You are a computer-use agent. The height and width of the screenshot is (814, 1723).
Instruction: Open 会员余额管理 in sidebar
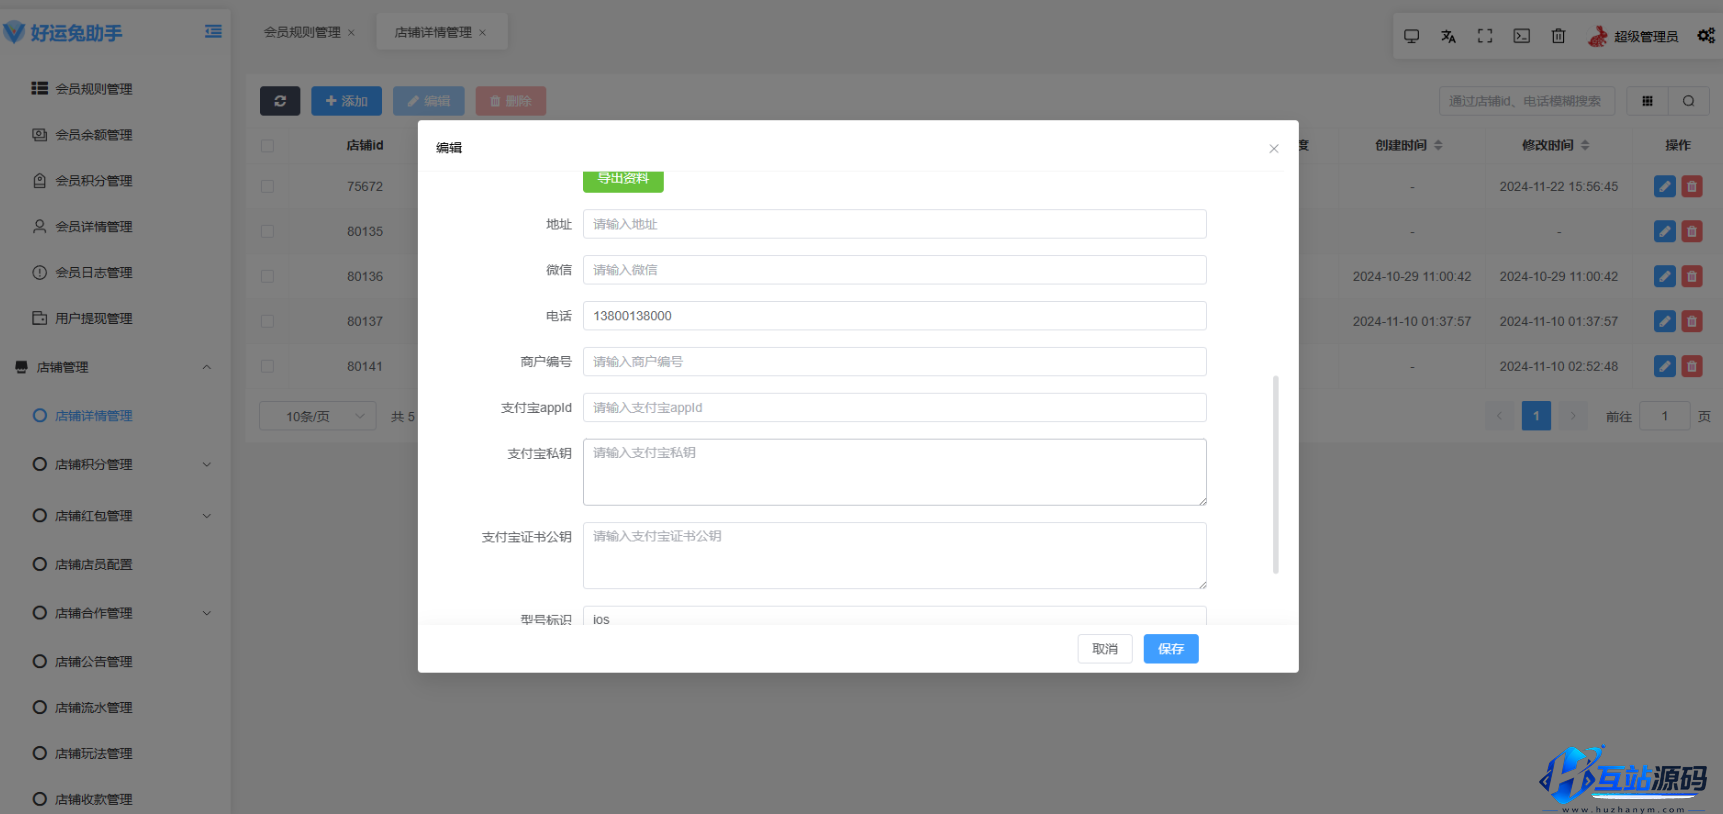click(94, 135)
